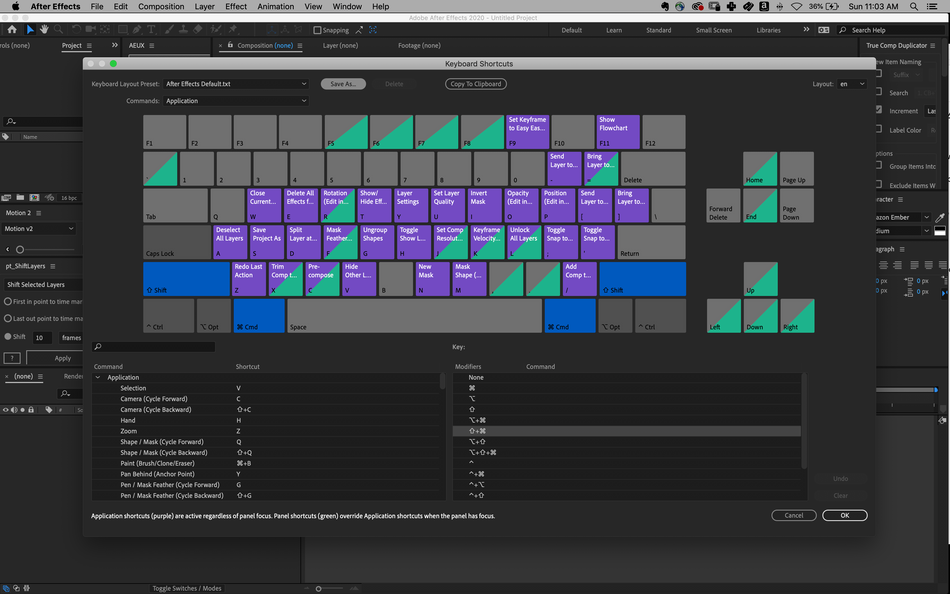Click the Home icon in the toolbar

[x=12, y=30]
